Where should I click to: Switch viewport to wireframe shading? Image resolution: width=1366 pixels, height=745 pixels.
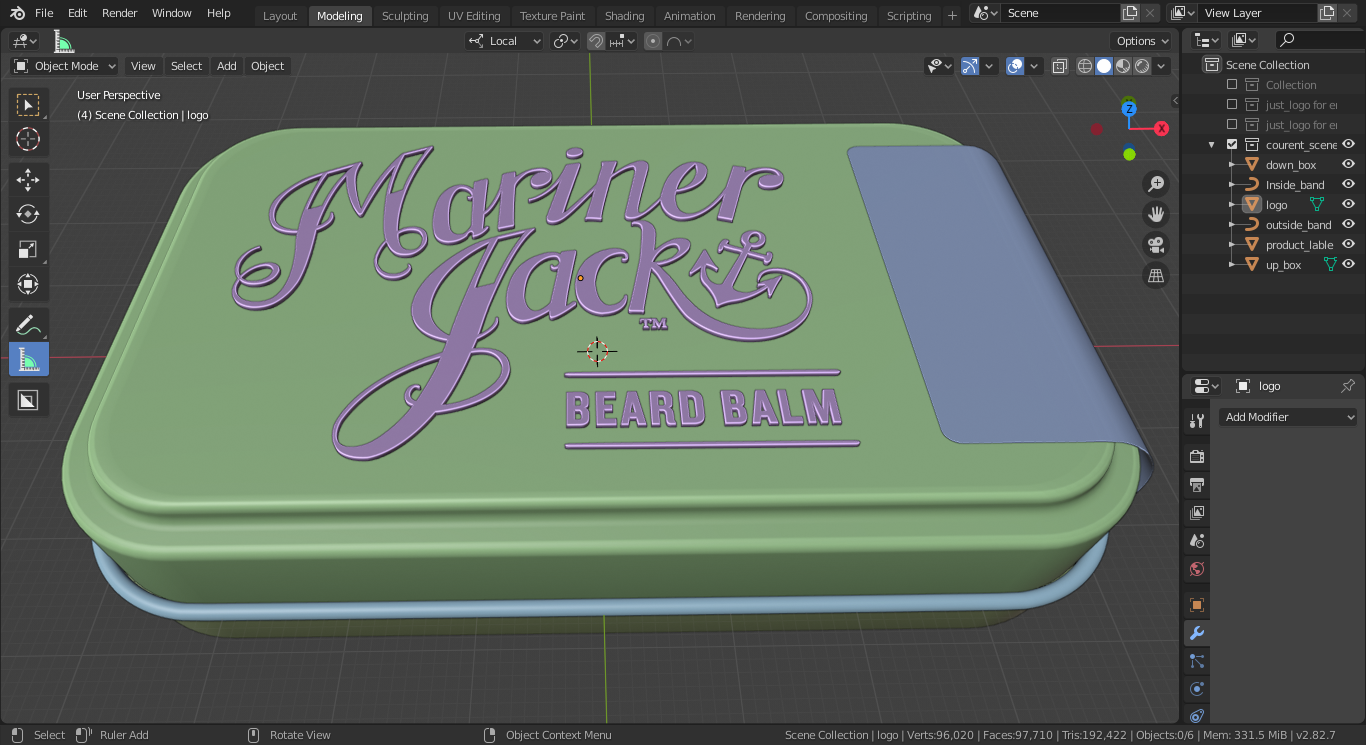1085,66
